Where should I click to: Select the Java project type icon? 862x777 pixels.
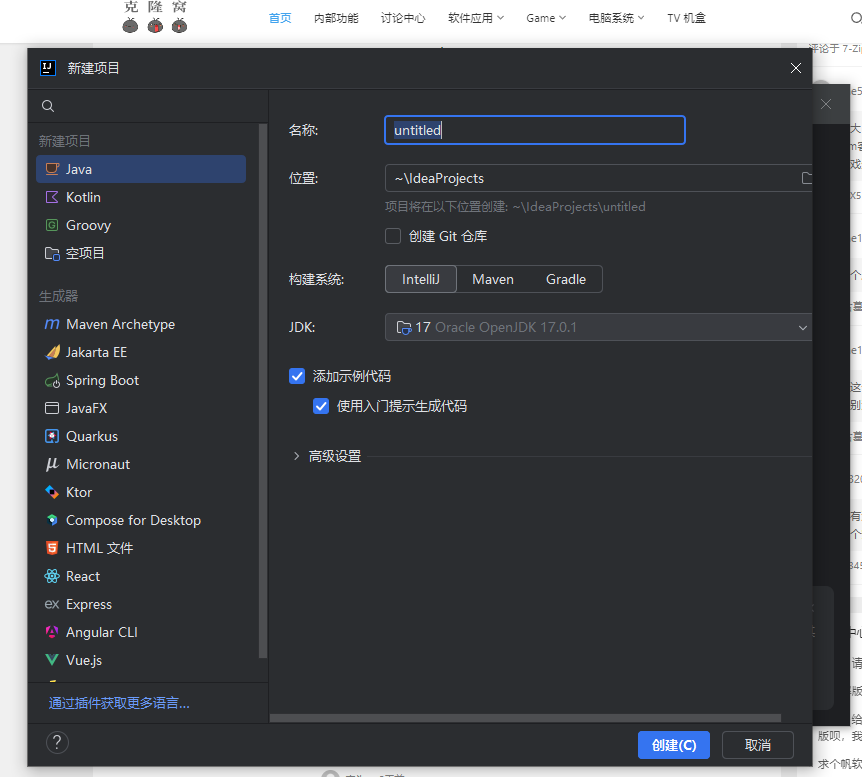(52, 169)
